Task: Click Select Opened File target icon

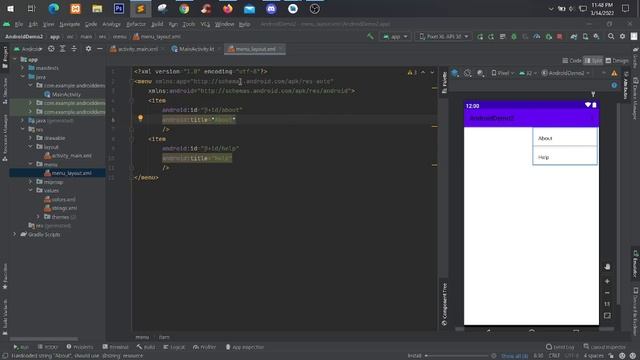Action: 51,49
